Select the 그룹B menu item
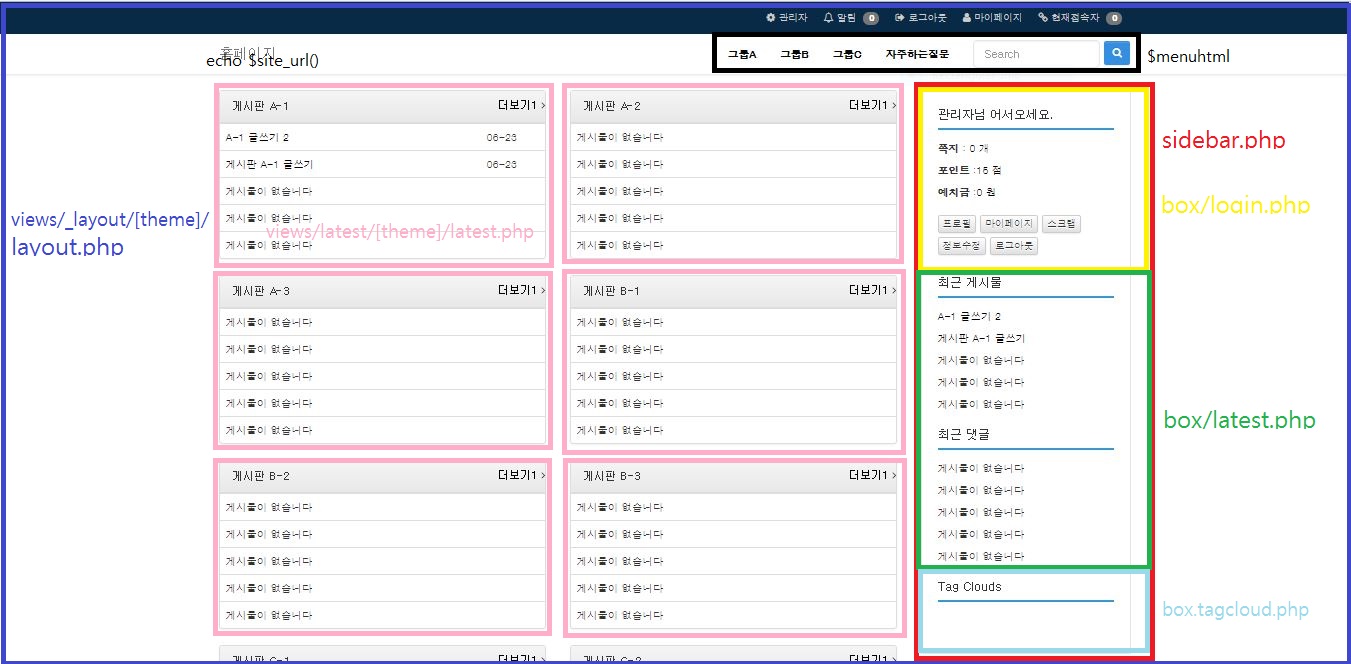 (x=794, y=54)
